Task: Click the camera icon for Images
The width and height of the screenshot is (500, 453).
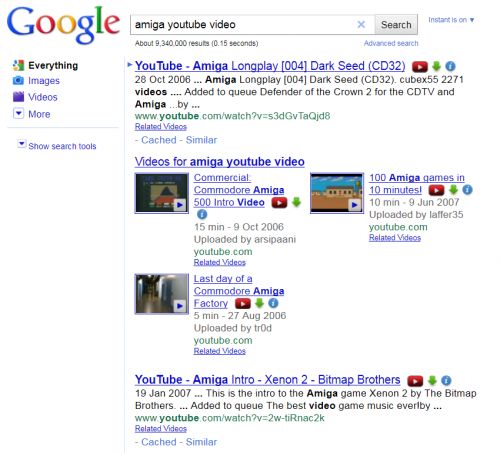Action: (18, 80)
